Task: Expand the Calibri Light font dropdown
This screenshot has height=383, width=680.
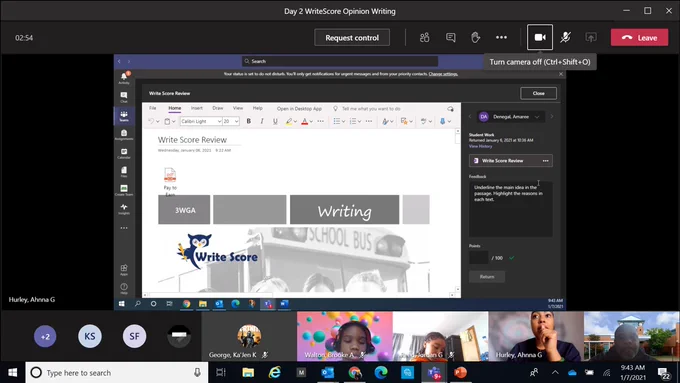Action: pyautogui.click(x=219, y=121)
